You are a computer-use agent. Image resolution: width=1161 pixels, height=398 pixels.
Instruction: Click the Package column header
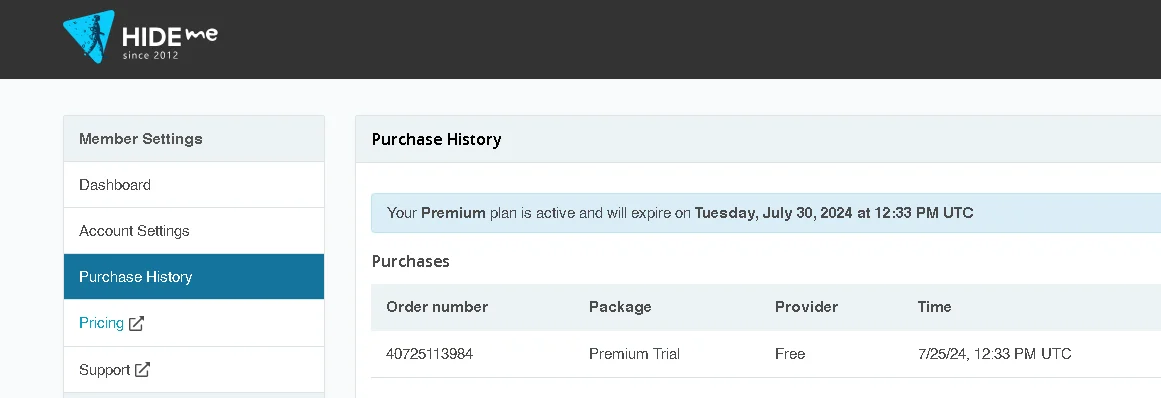(620, 306)
